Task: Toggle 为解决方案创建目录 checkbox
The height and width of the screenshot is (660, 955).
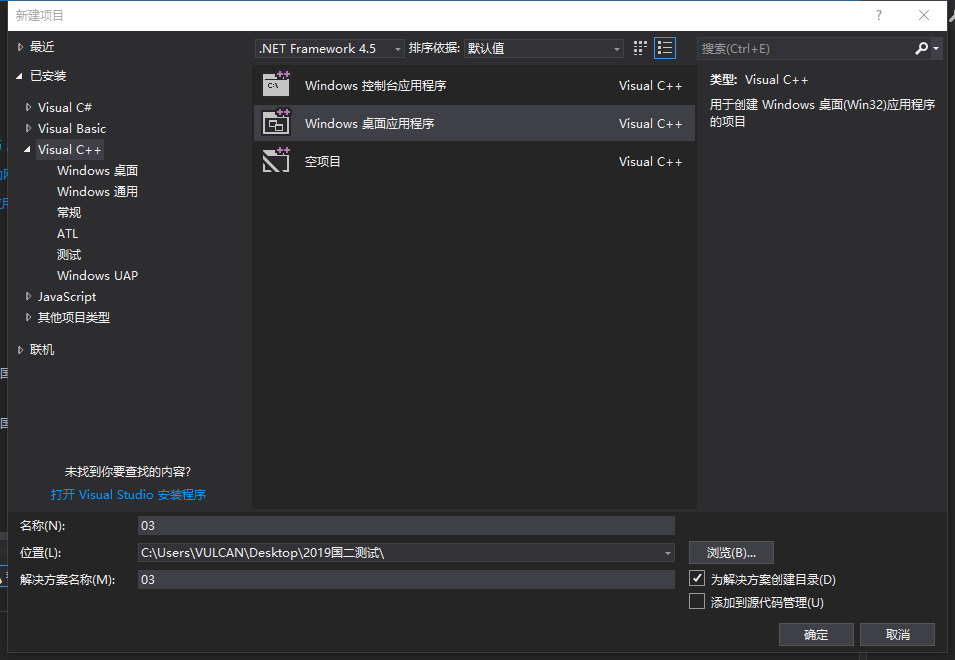Action: (697, 578)
